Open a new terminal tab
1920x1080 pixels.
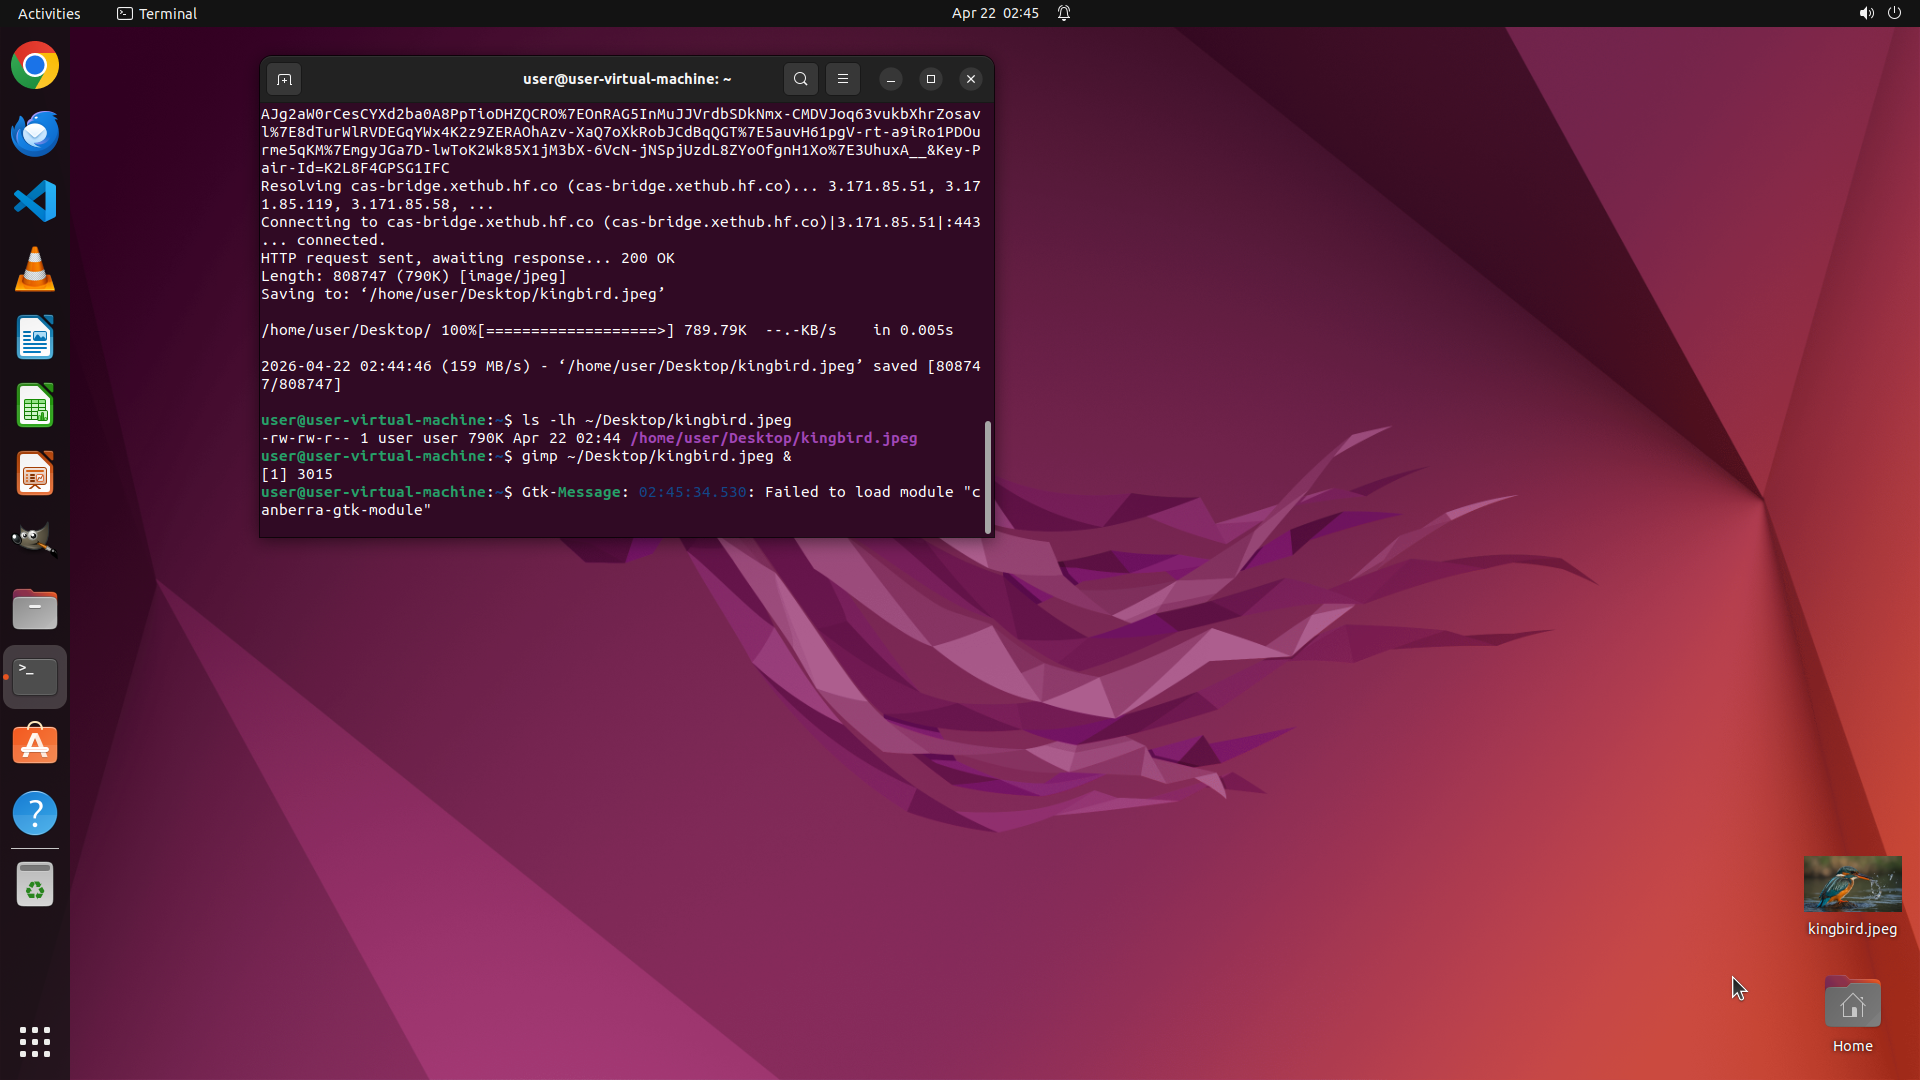(x=284, y=79)
